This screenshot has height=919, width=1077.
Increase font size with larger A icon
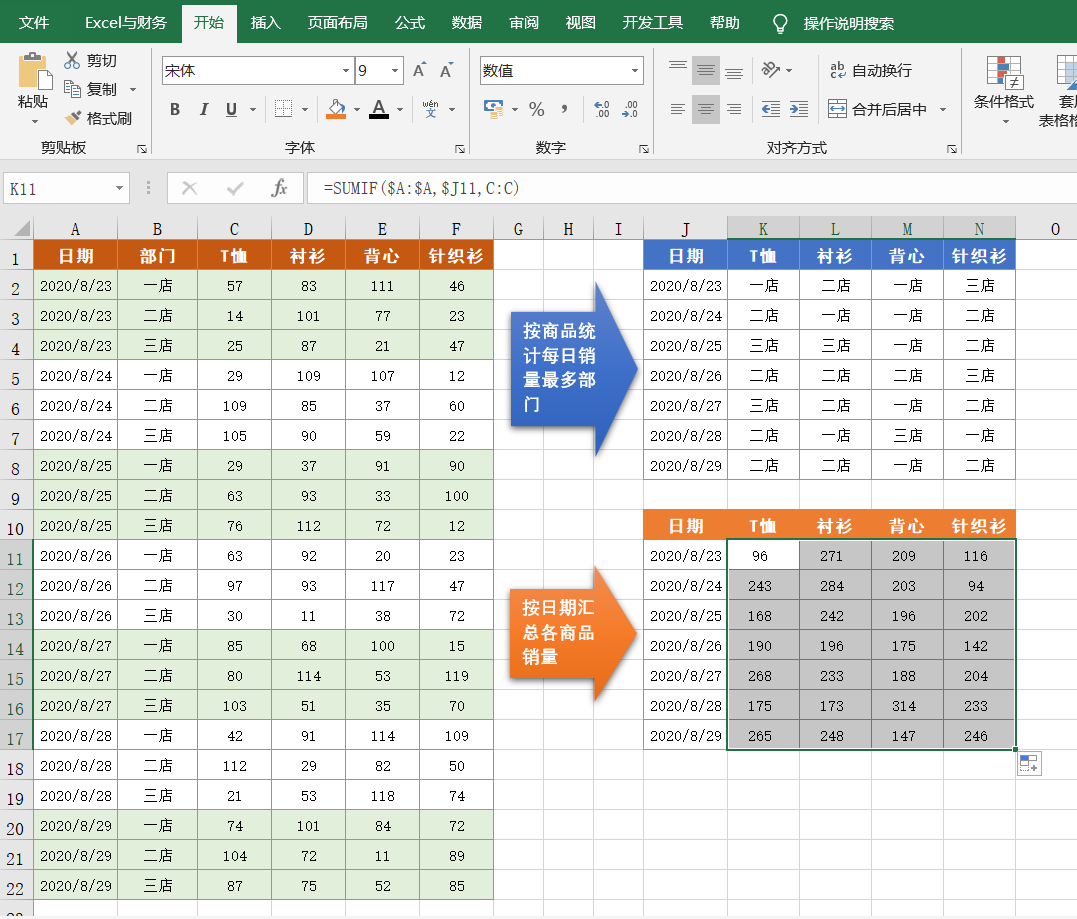[x=419, y=71]
